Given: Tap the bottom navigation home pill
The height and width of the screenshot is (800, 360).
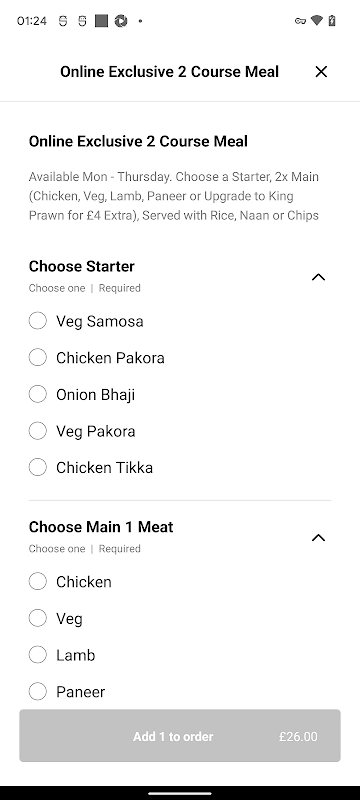Looking at the screenshot, I should 180,793.
